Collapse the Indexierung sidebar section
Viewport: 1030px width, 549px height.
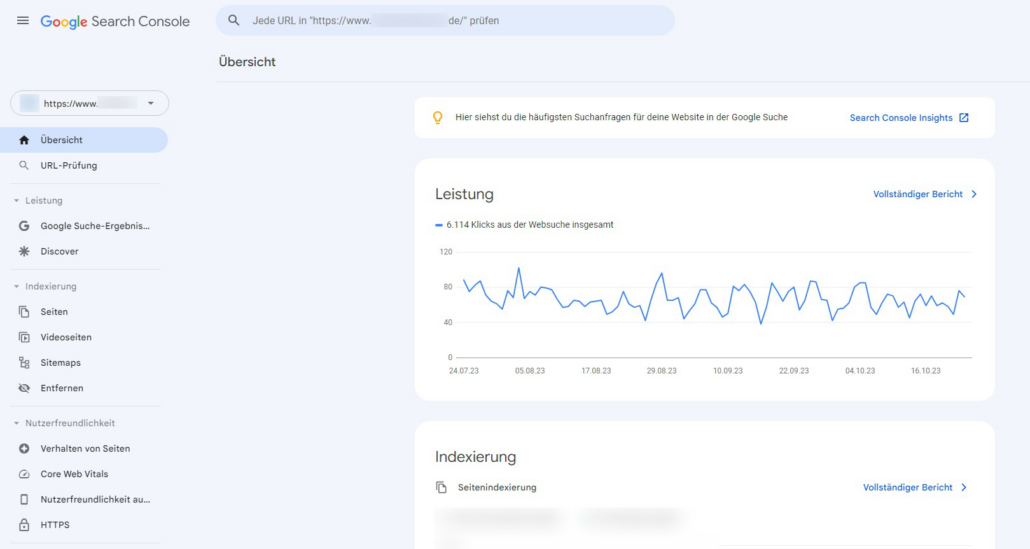tap(45, 286)
